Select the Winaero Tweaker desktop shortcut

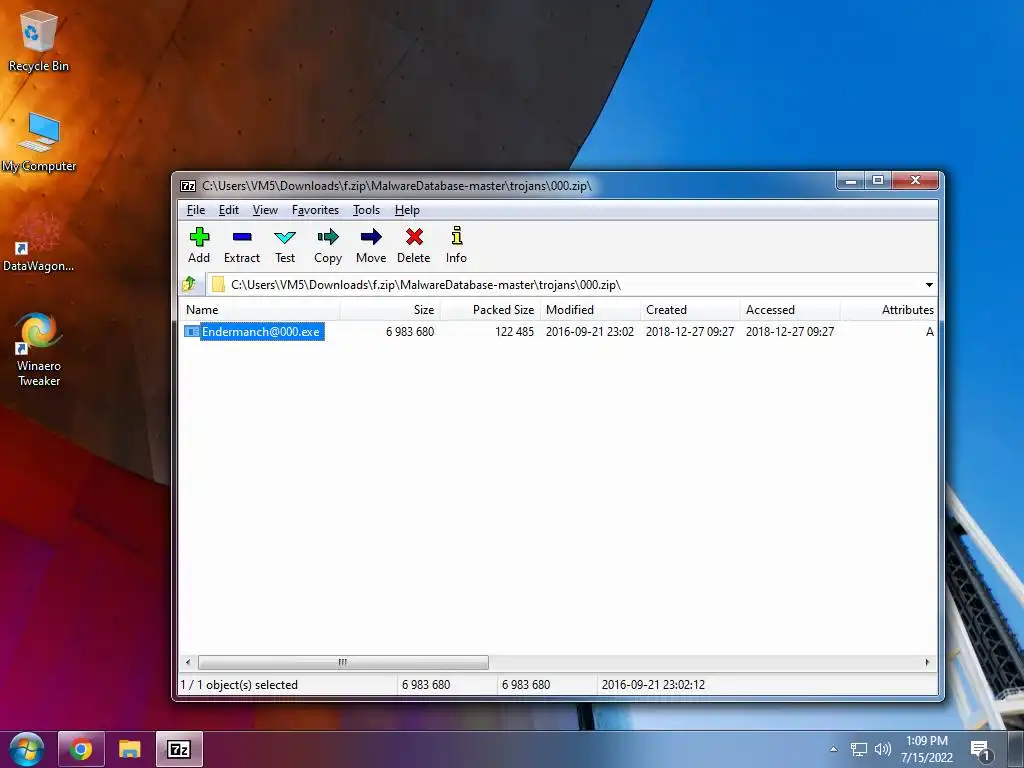click(39, 349)
